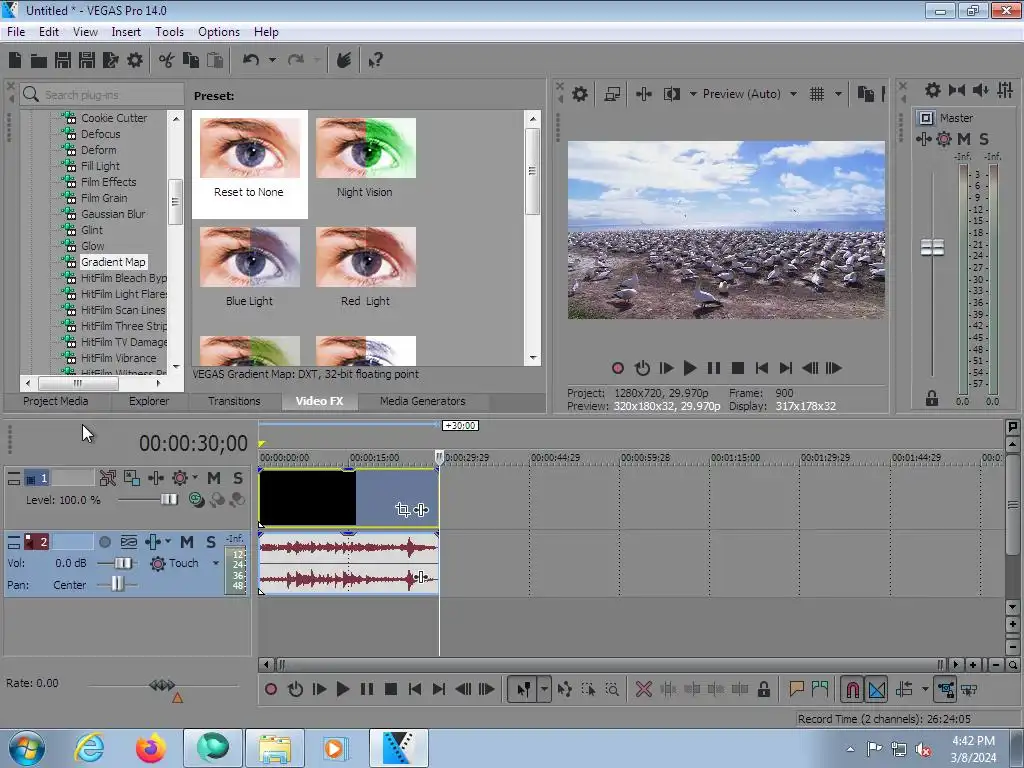
Task: Toggle the Lock Envelopes to Events button
Action: [945, 690]
